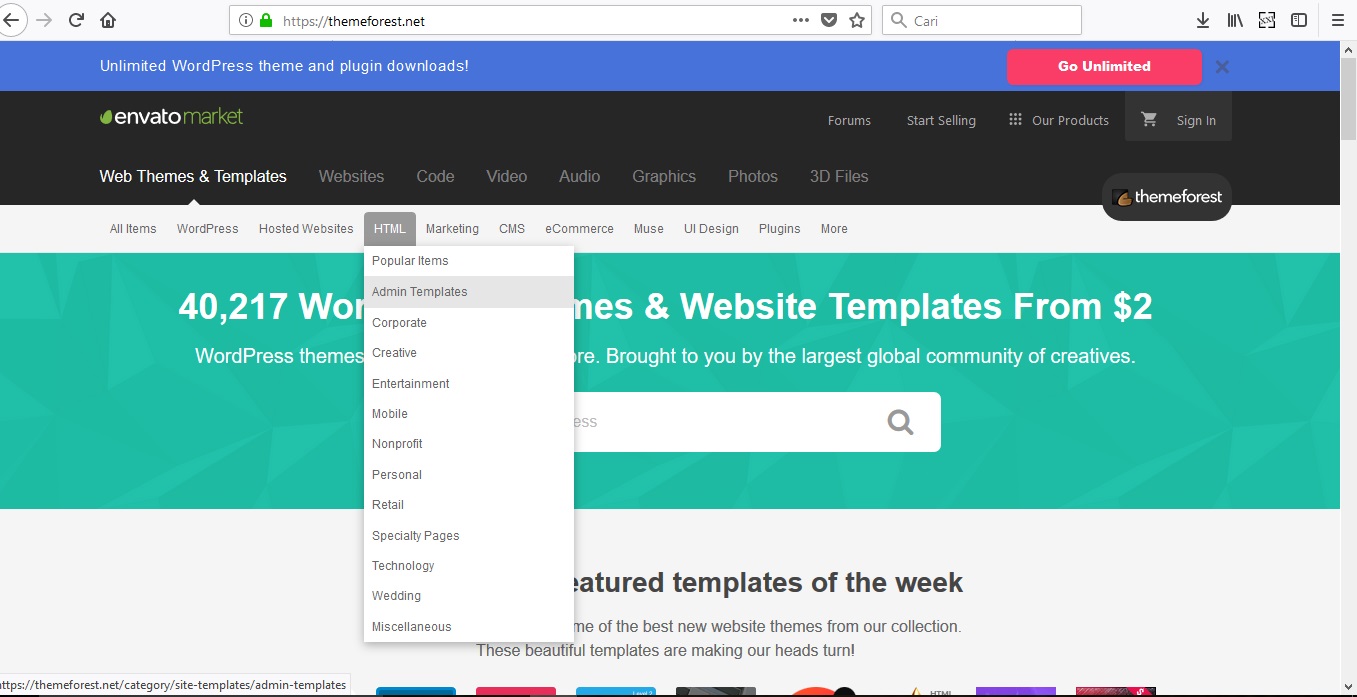
Task: Choose Personal in HTML dropdown
Action: click(x=469, y=475)
